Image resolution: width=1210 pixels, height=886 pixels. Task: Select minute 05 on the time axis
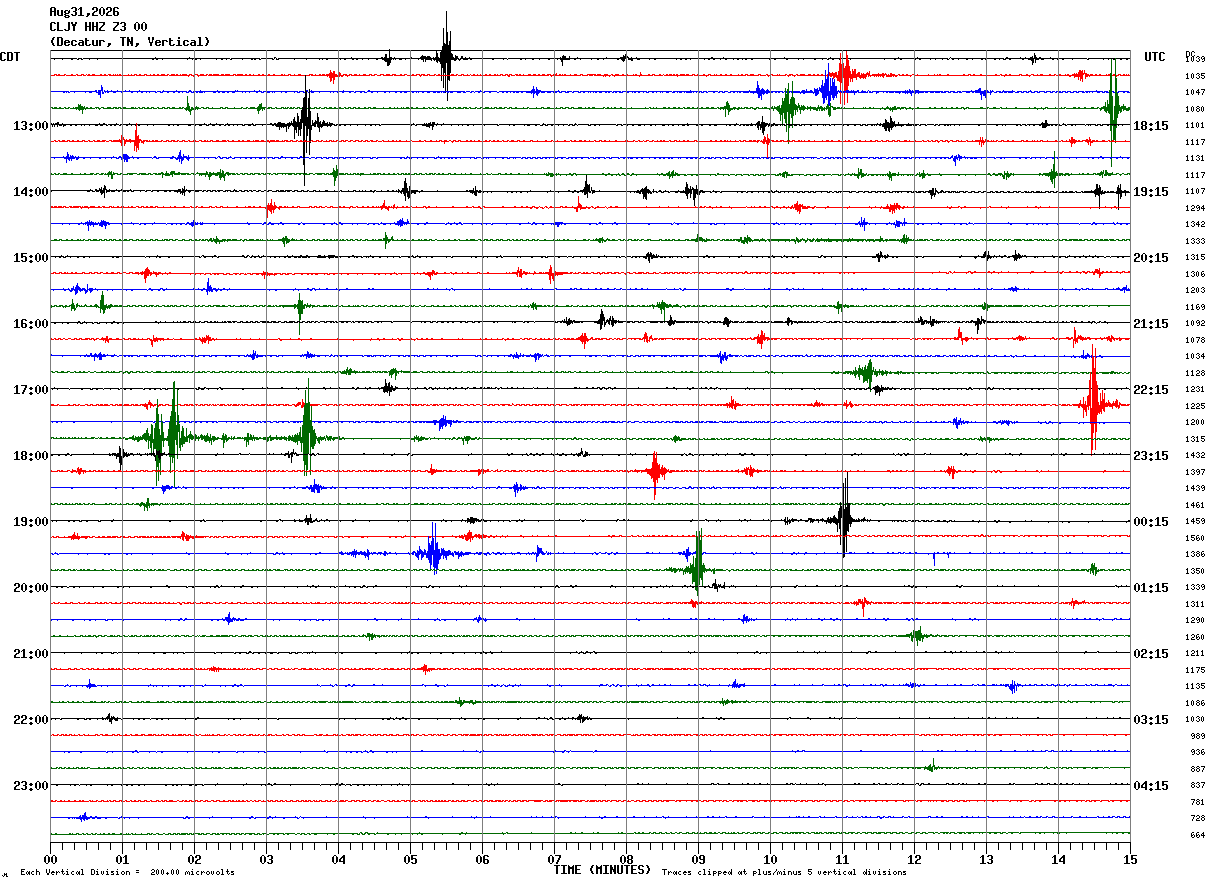pyautogui.click(x=410, y=859)
